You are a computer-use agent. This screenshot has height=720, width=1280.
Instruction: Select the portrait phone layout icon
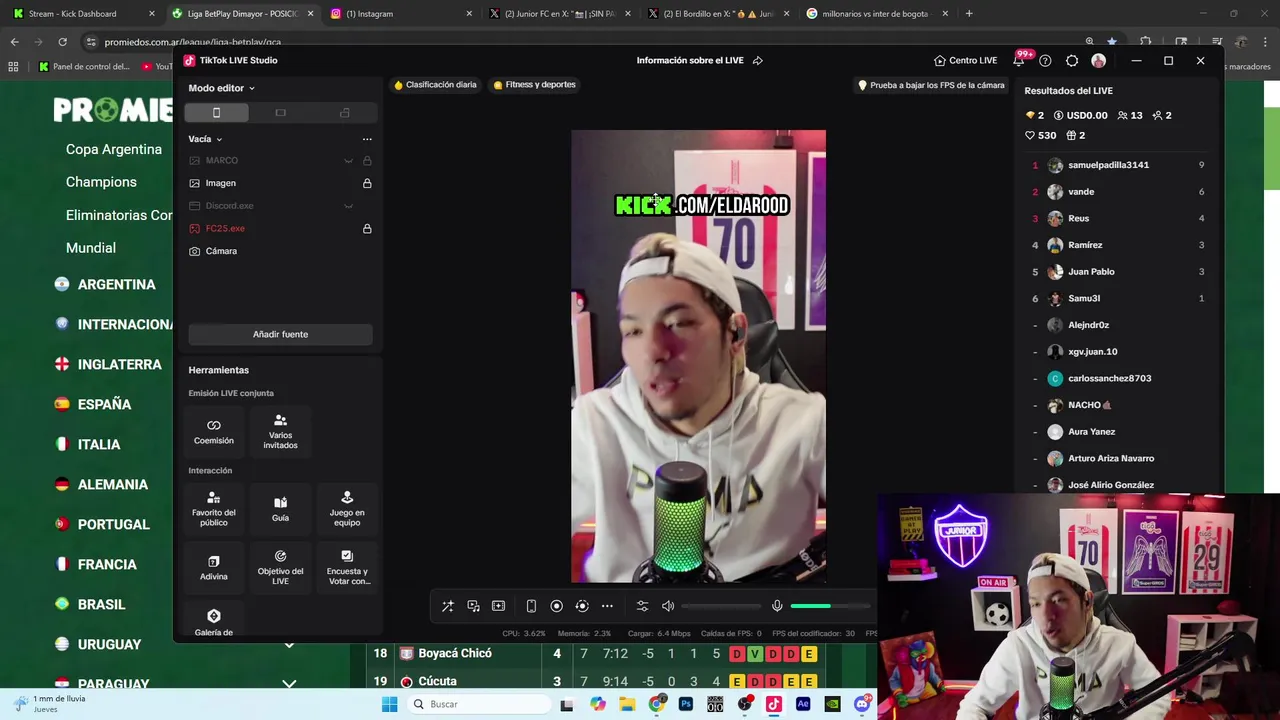216,113
